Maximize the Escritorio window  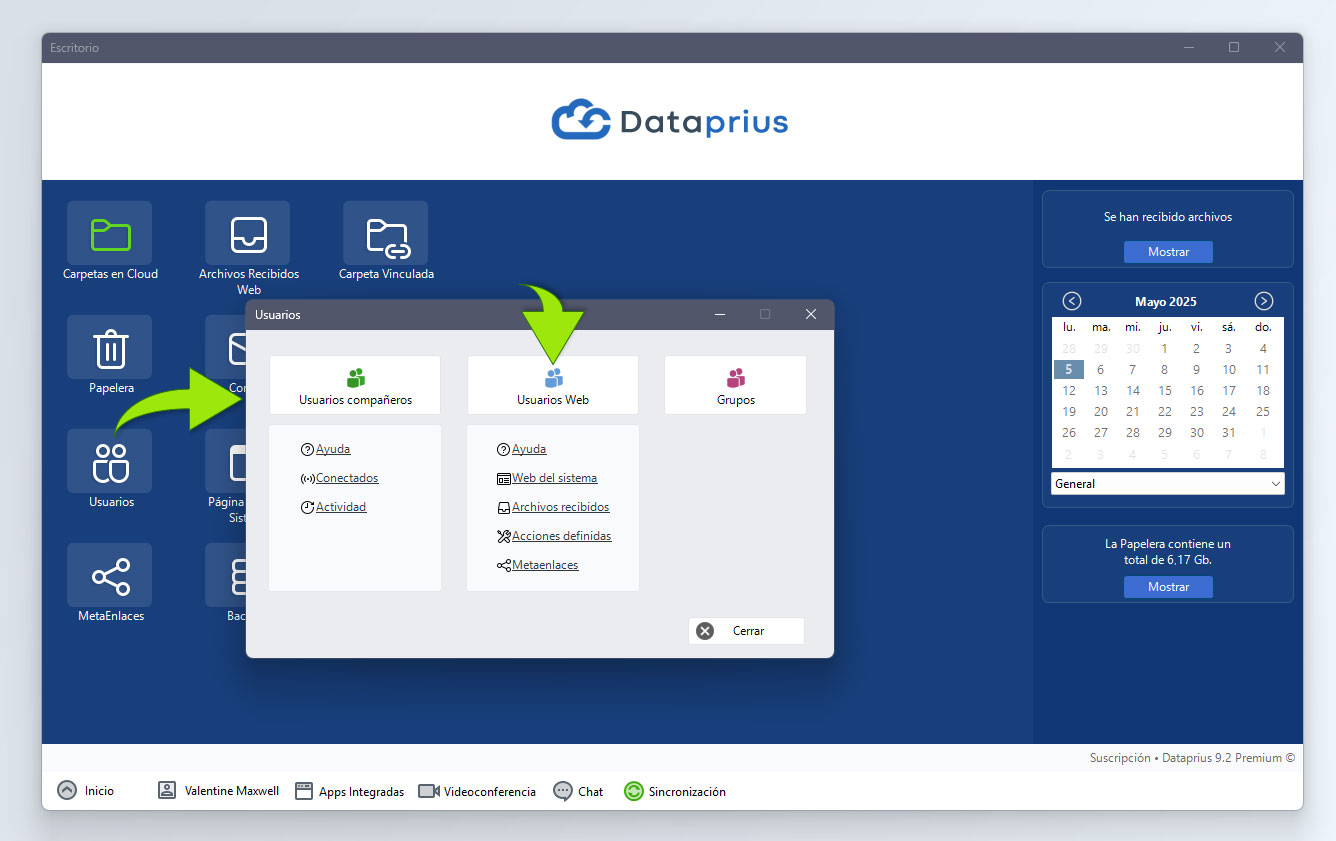pyautogui.click(x=1234, y=47)
